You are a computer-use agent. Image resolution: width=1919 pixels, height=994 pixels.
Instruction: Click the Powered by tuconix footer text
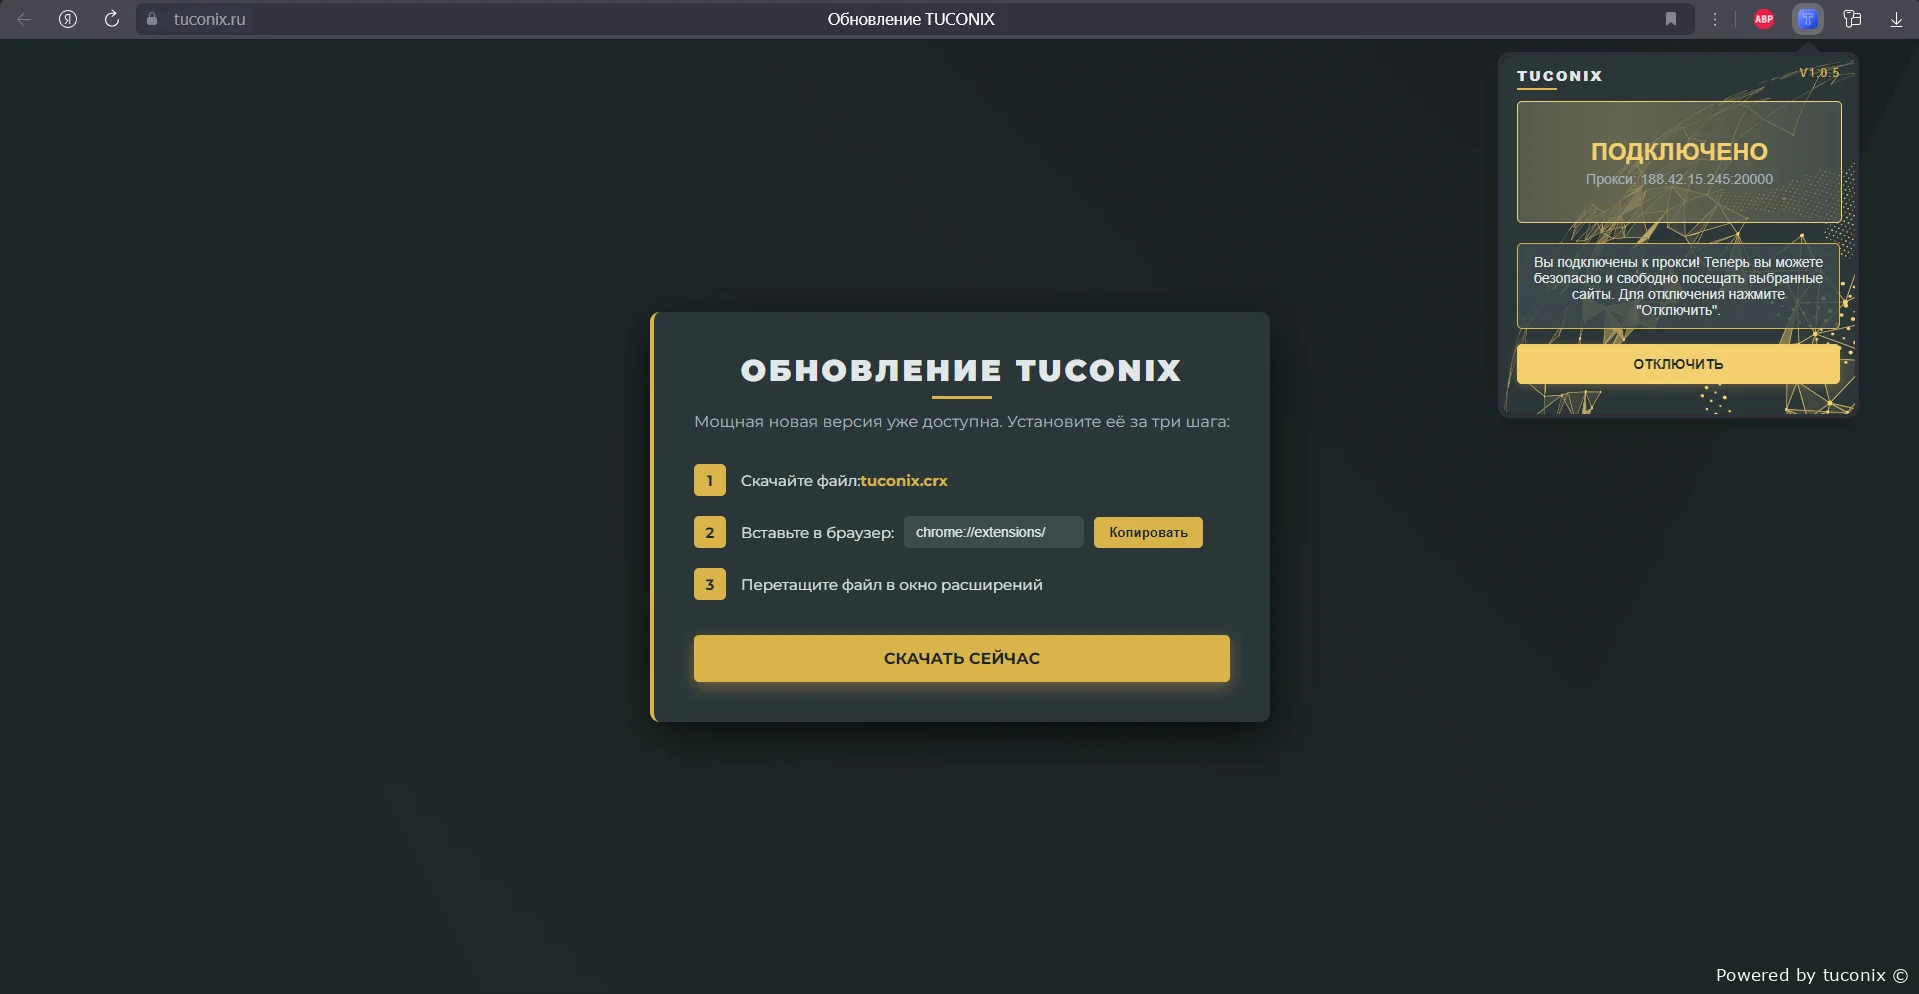click(1811, 975)
